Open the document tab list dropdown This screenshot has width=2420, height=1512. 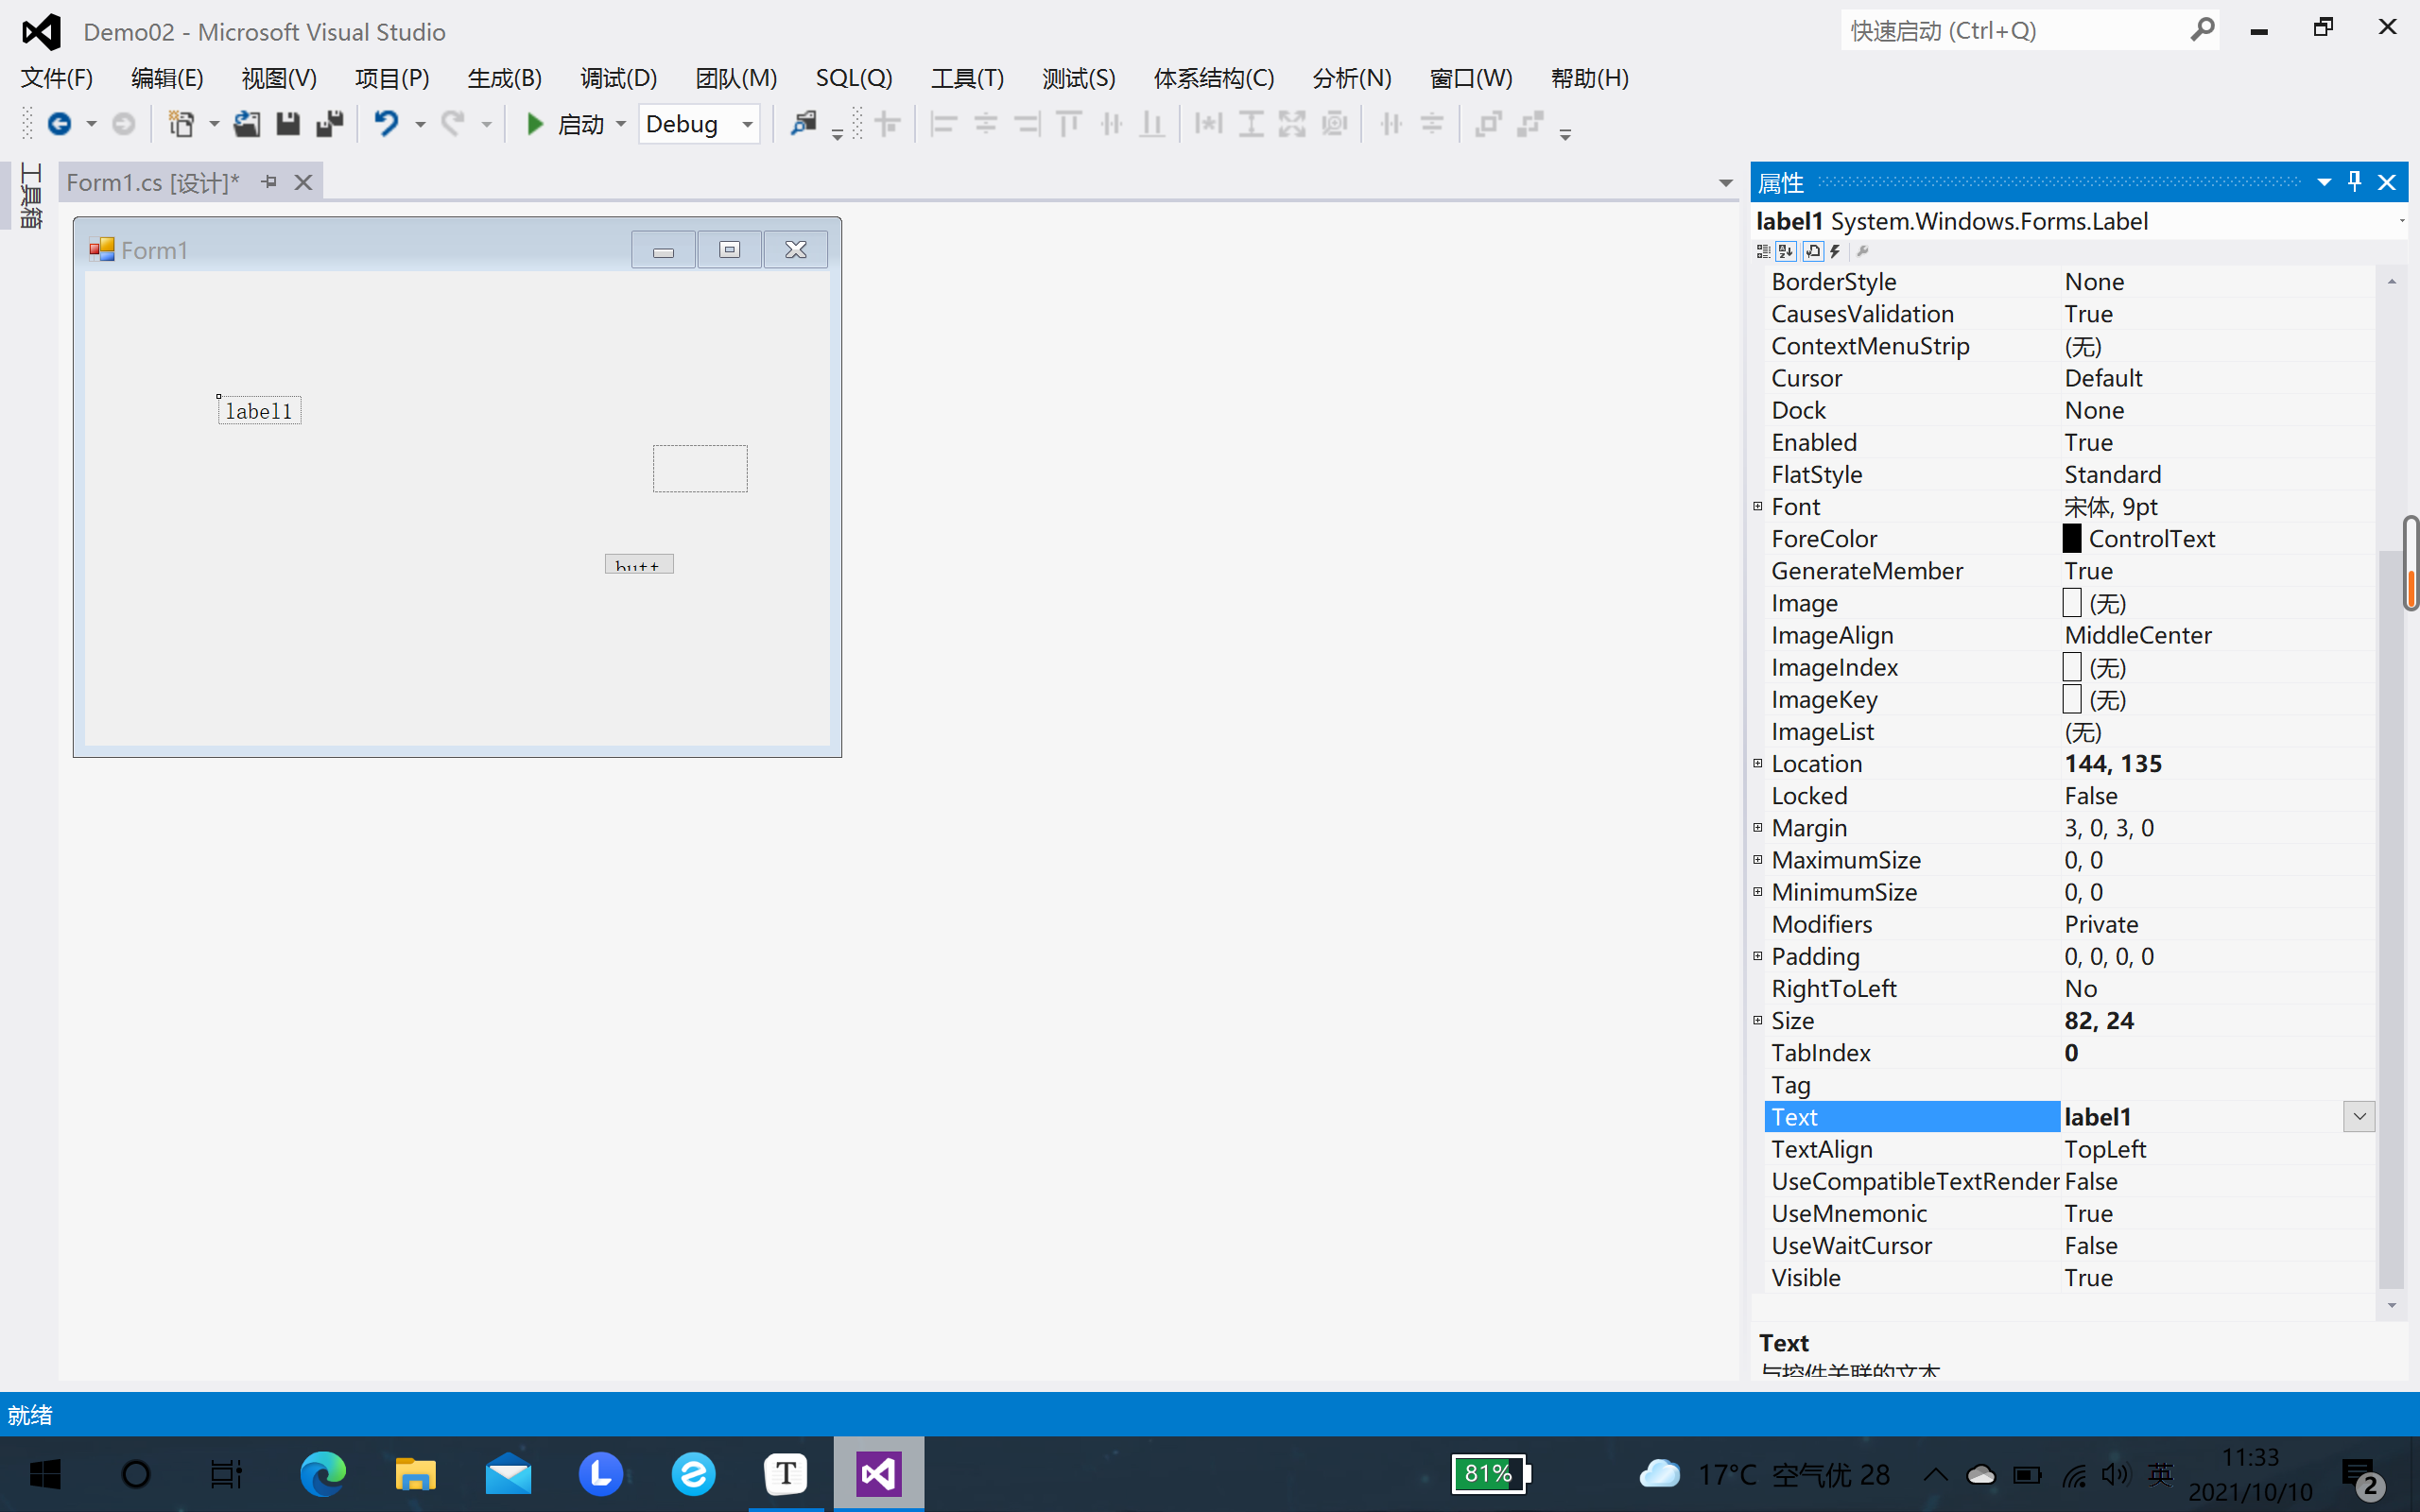(x=1725, y=183)
